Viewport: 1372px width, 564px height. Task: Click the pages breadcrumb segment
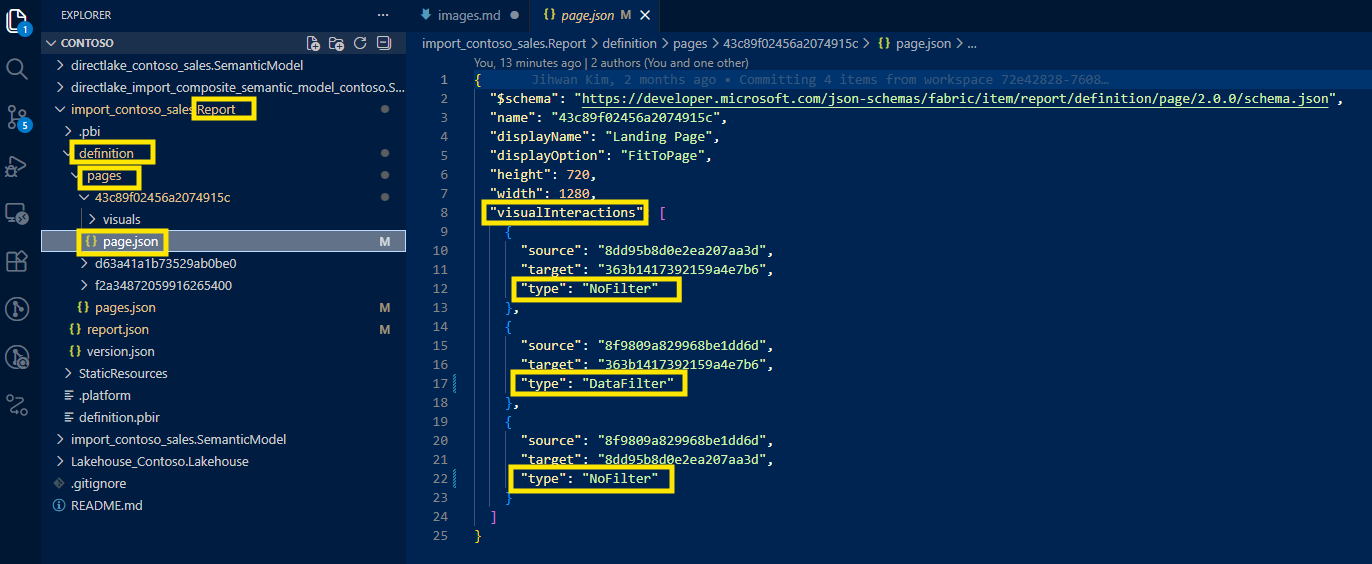pyautogui.click(x=689, y=43)
